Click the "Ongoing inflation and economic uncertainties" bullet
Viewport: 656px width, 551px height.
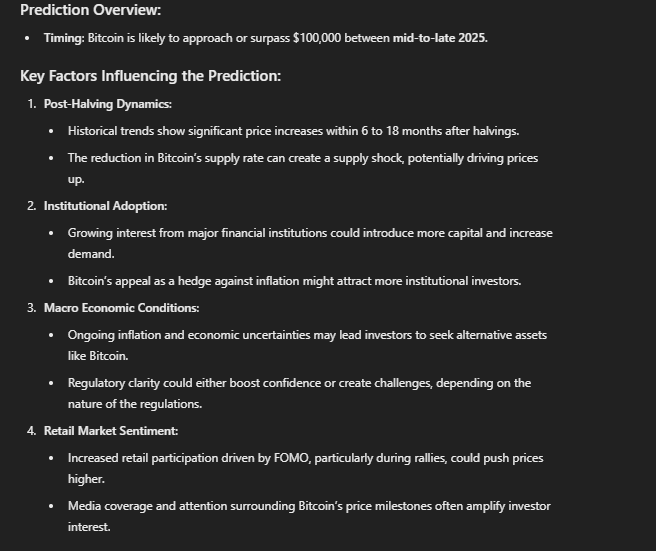307,335
